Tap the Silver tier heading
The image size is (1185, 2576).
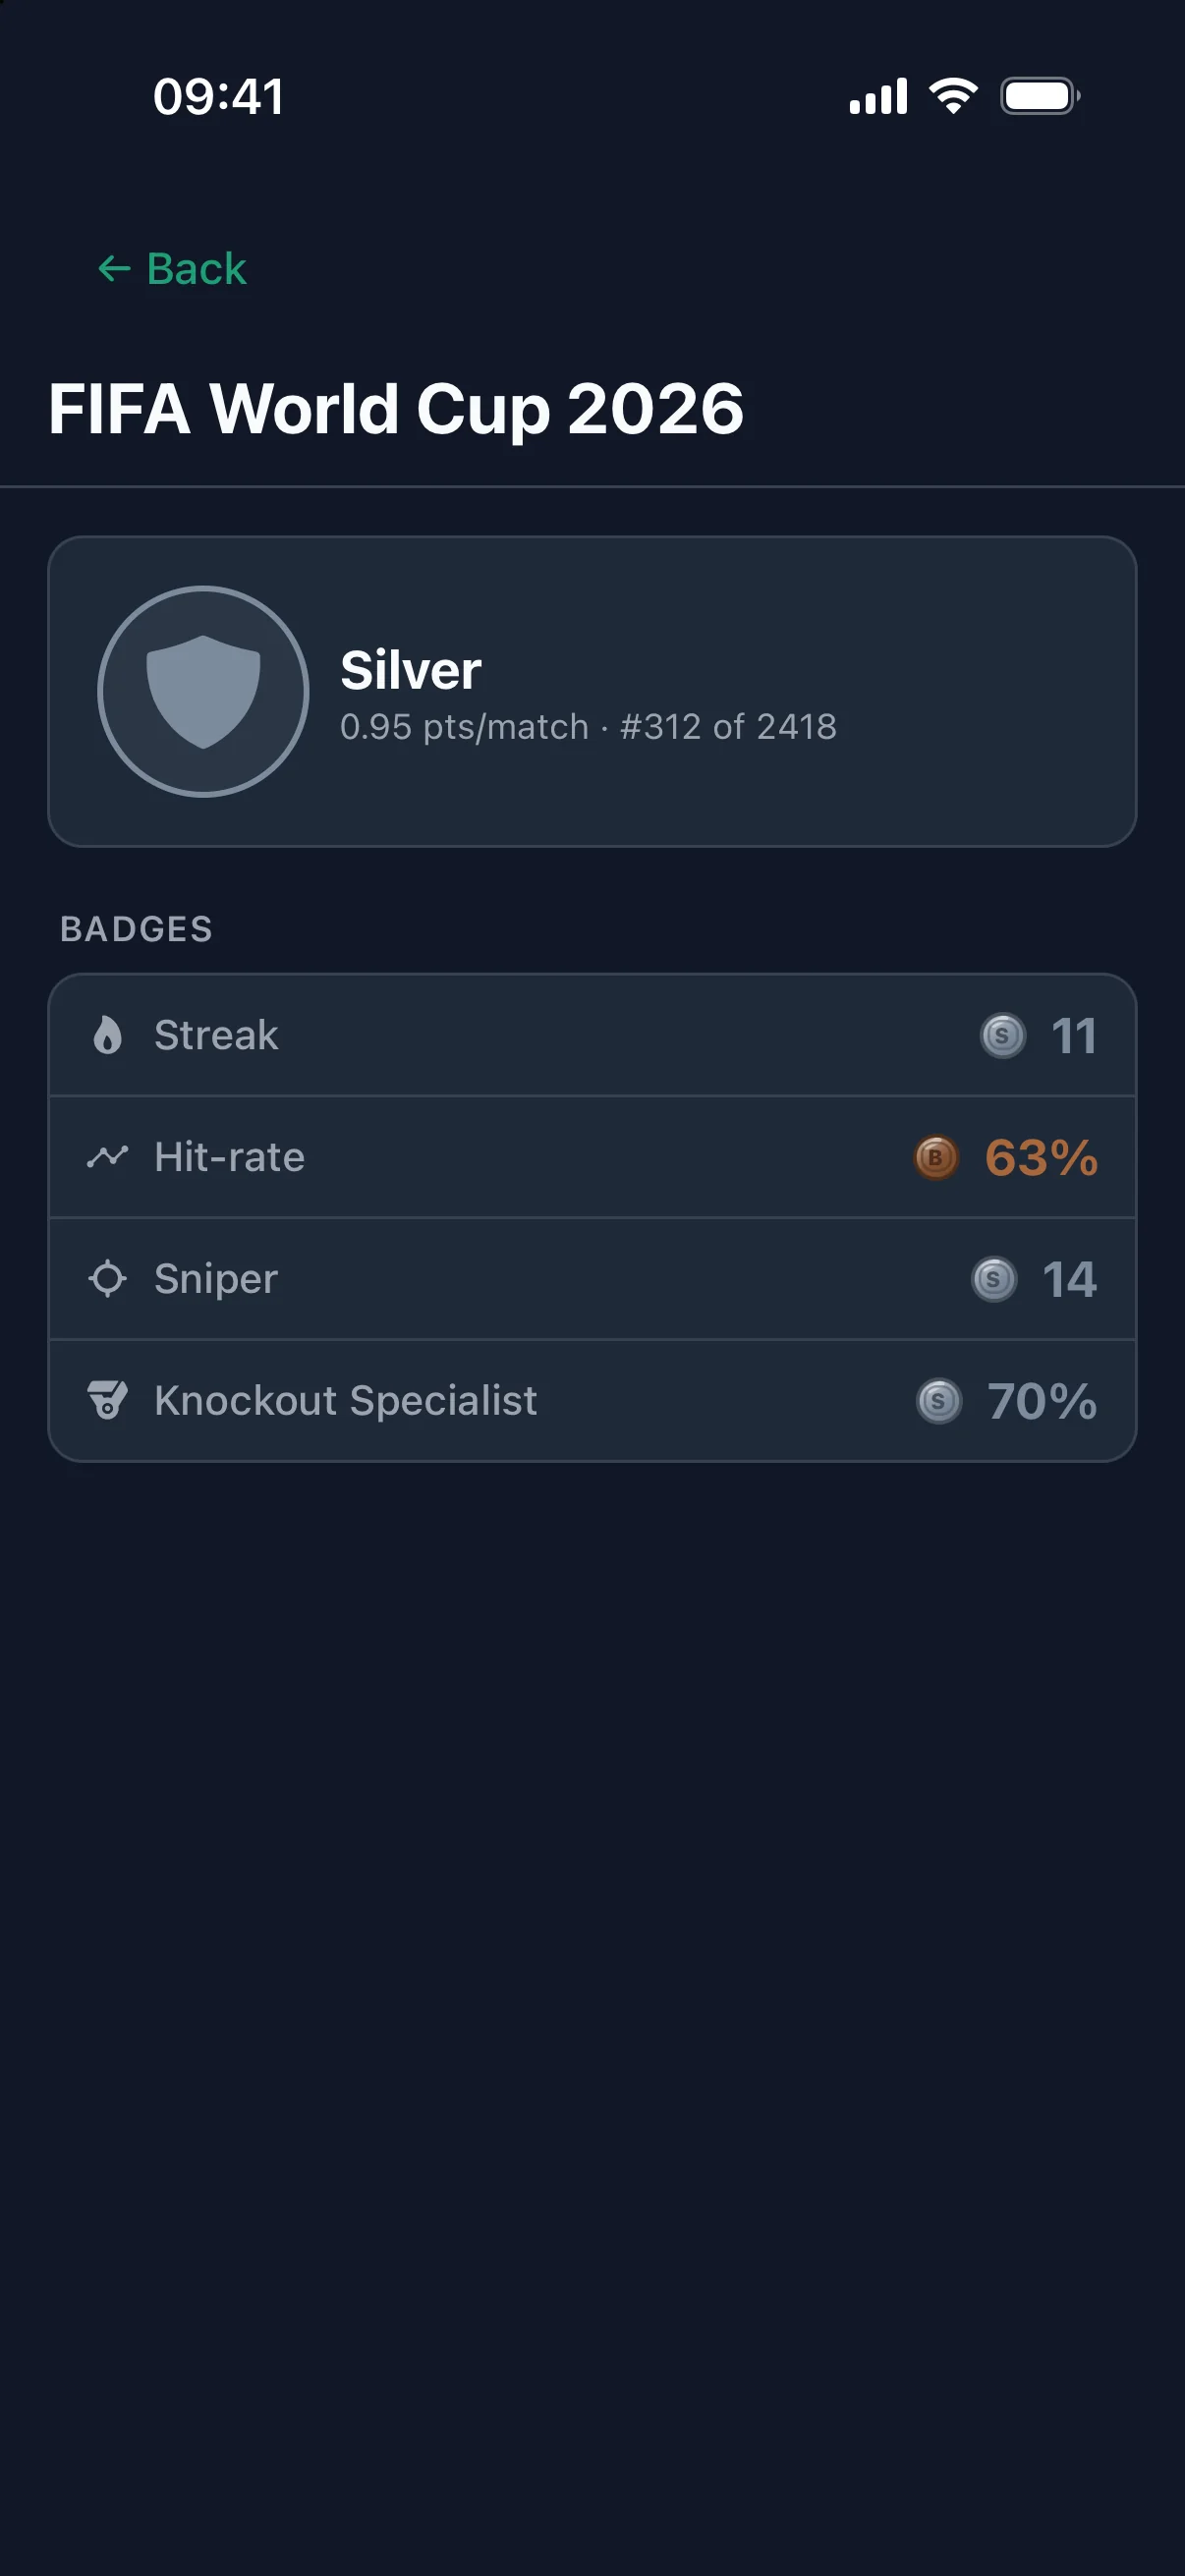tap(411, 670)
